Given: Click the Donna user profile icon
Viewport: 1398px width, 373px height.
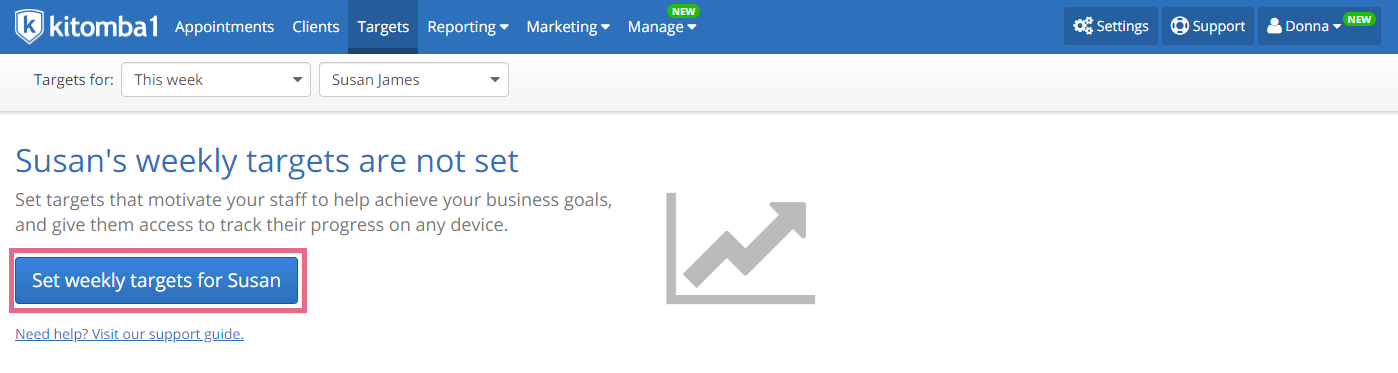Looking at the screenshot, I should coord(1274,26).
